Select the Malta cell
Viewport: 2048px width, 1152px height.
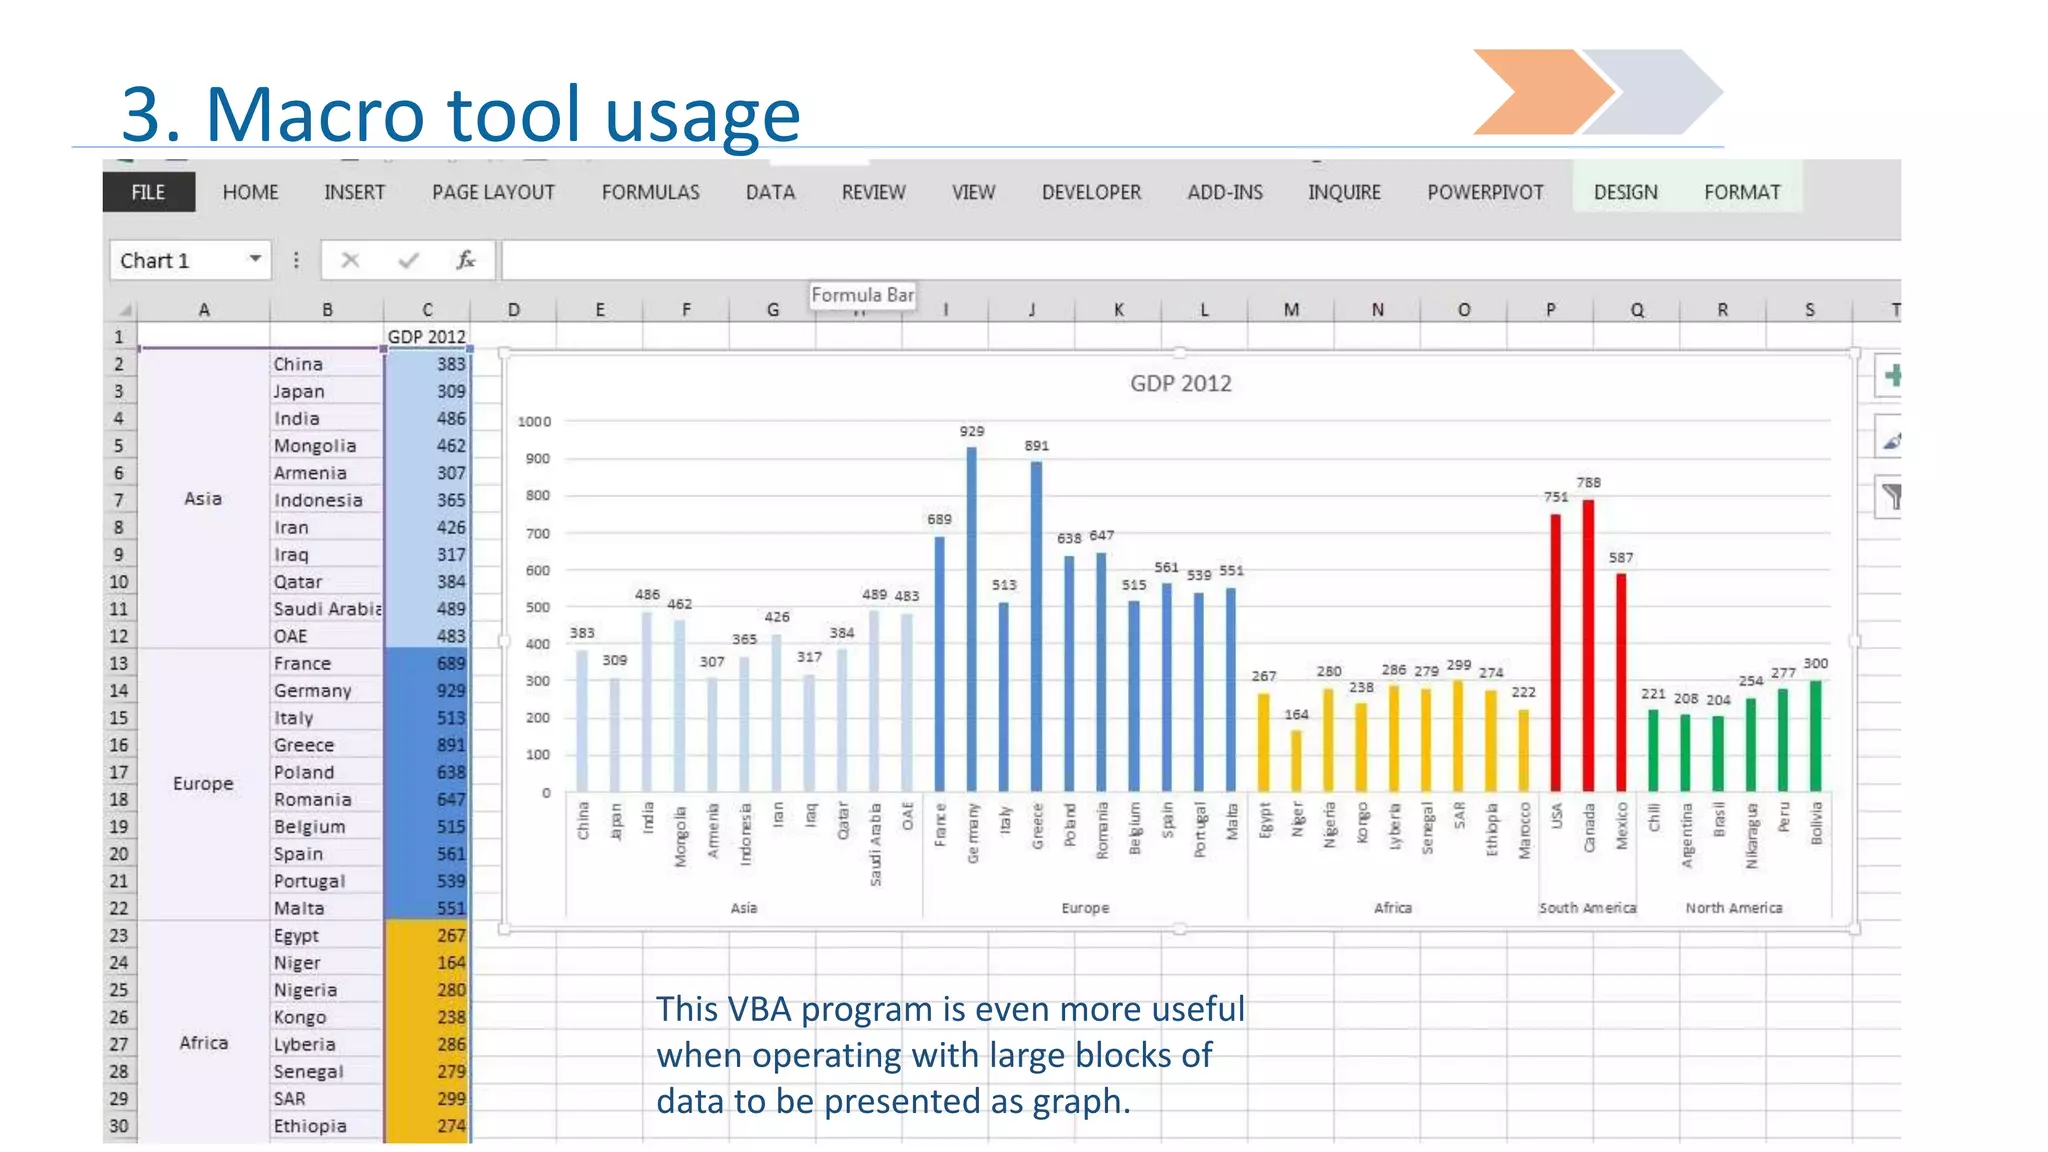point(327,908)
